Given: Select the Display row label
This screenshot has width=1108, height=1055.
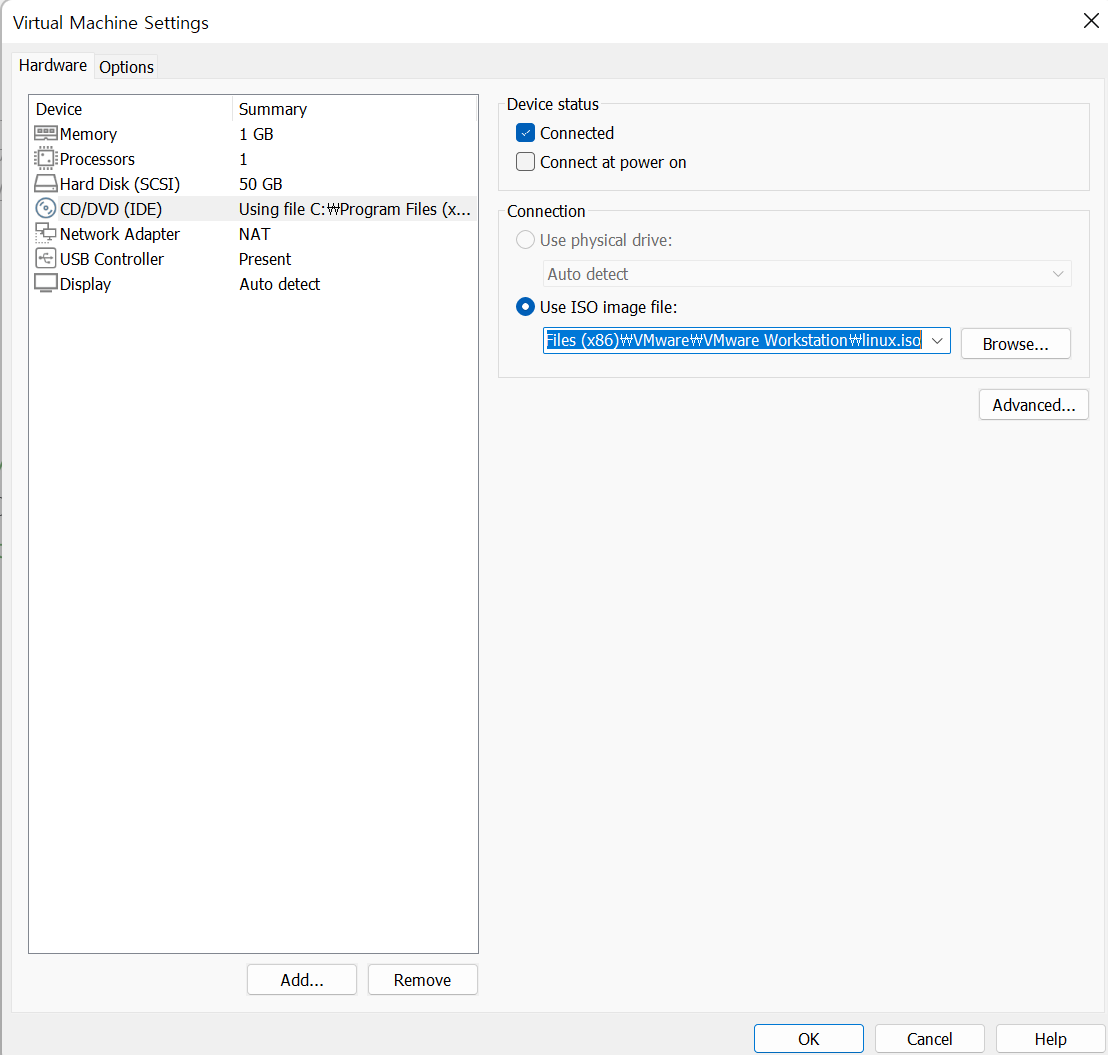Looking at the screenshot, I should (86, 284).
